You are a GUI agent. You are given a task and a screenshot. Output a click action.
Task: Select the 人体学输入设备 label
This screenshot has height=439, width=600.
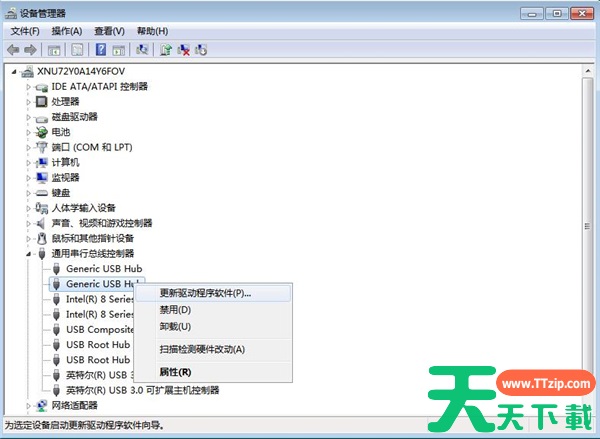tap(83, 208)
